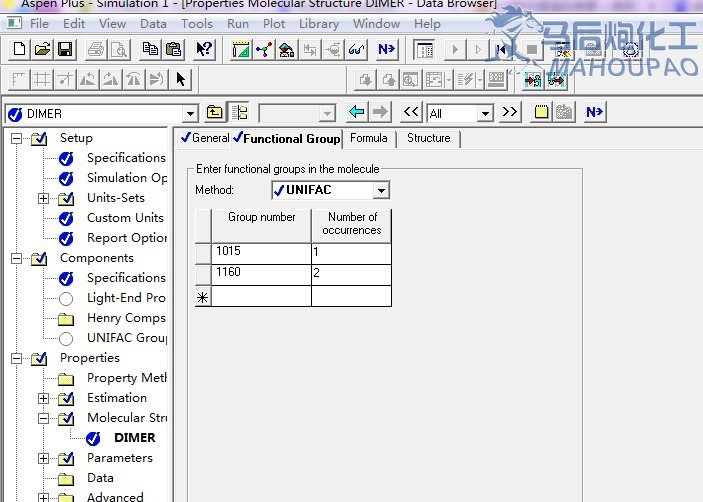703x502 pixels.
Task: Collapse the Molecular Structure node
Action: pyautogui.click(x=43, y=418)
